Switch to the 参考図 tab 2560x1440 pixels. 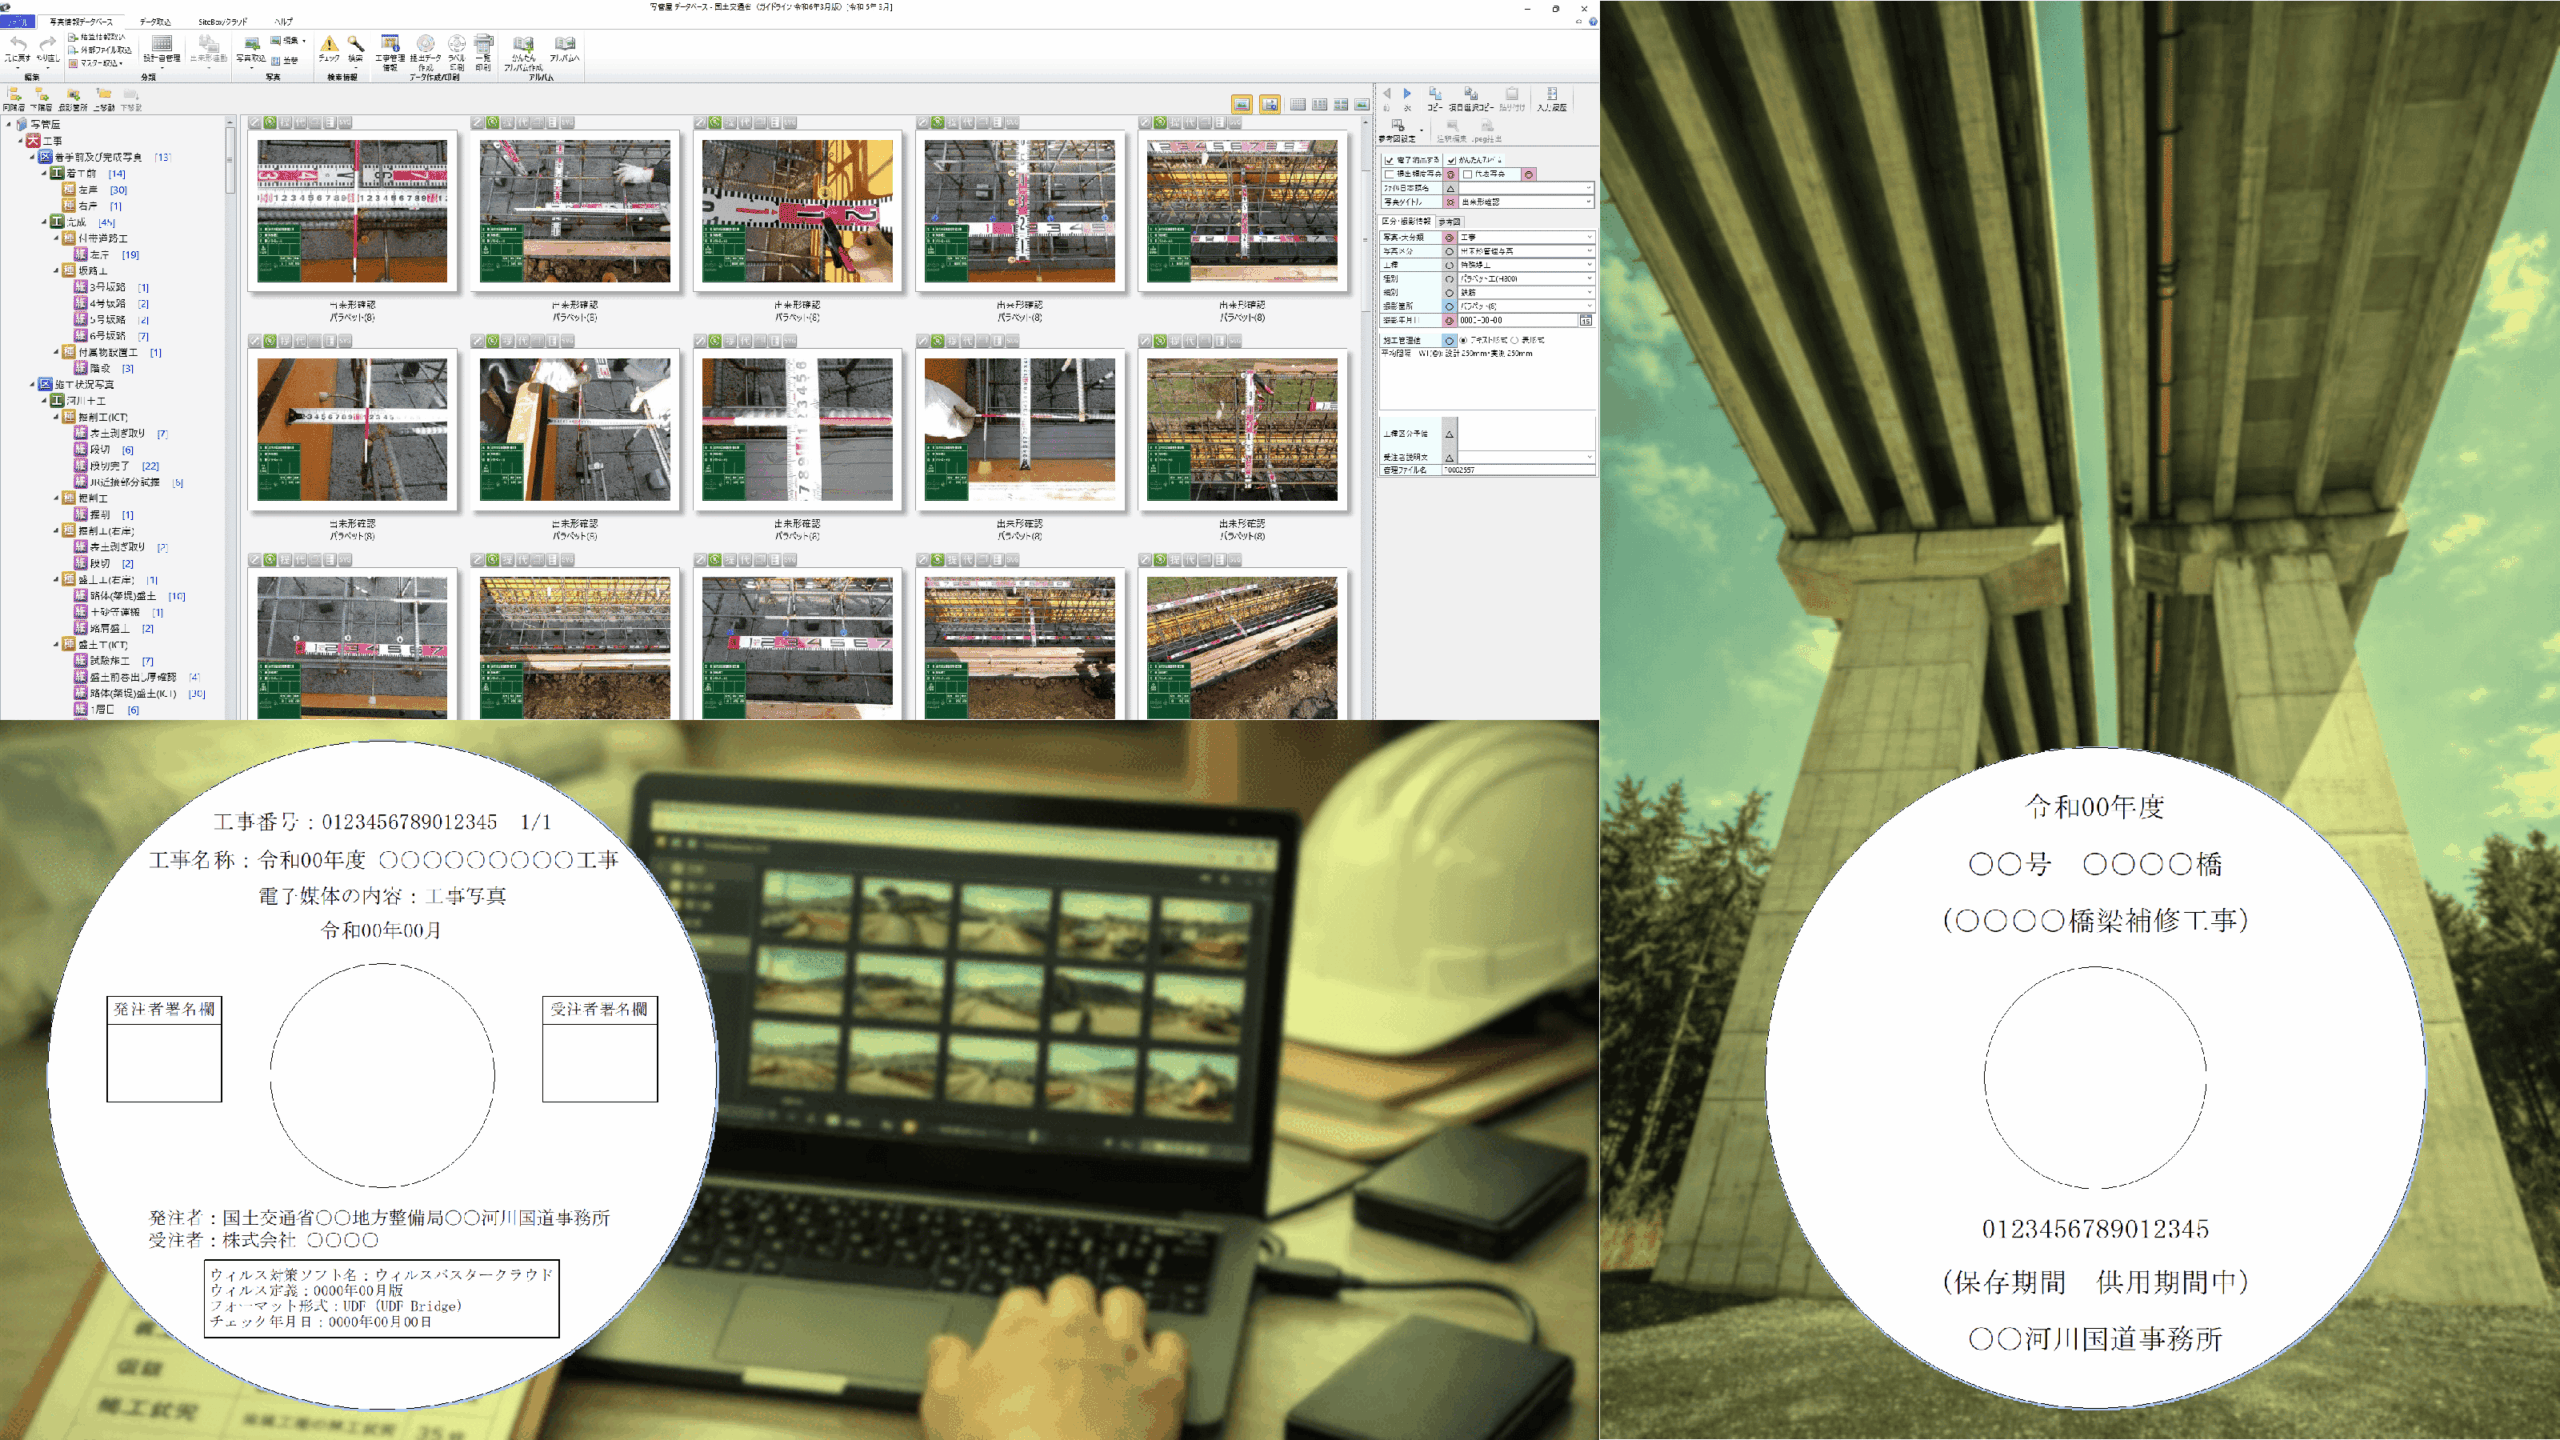(x=1450, y=221)
